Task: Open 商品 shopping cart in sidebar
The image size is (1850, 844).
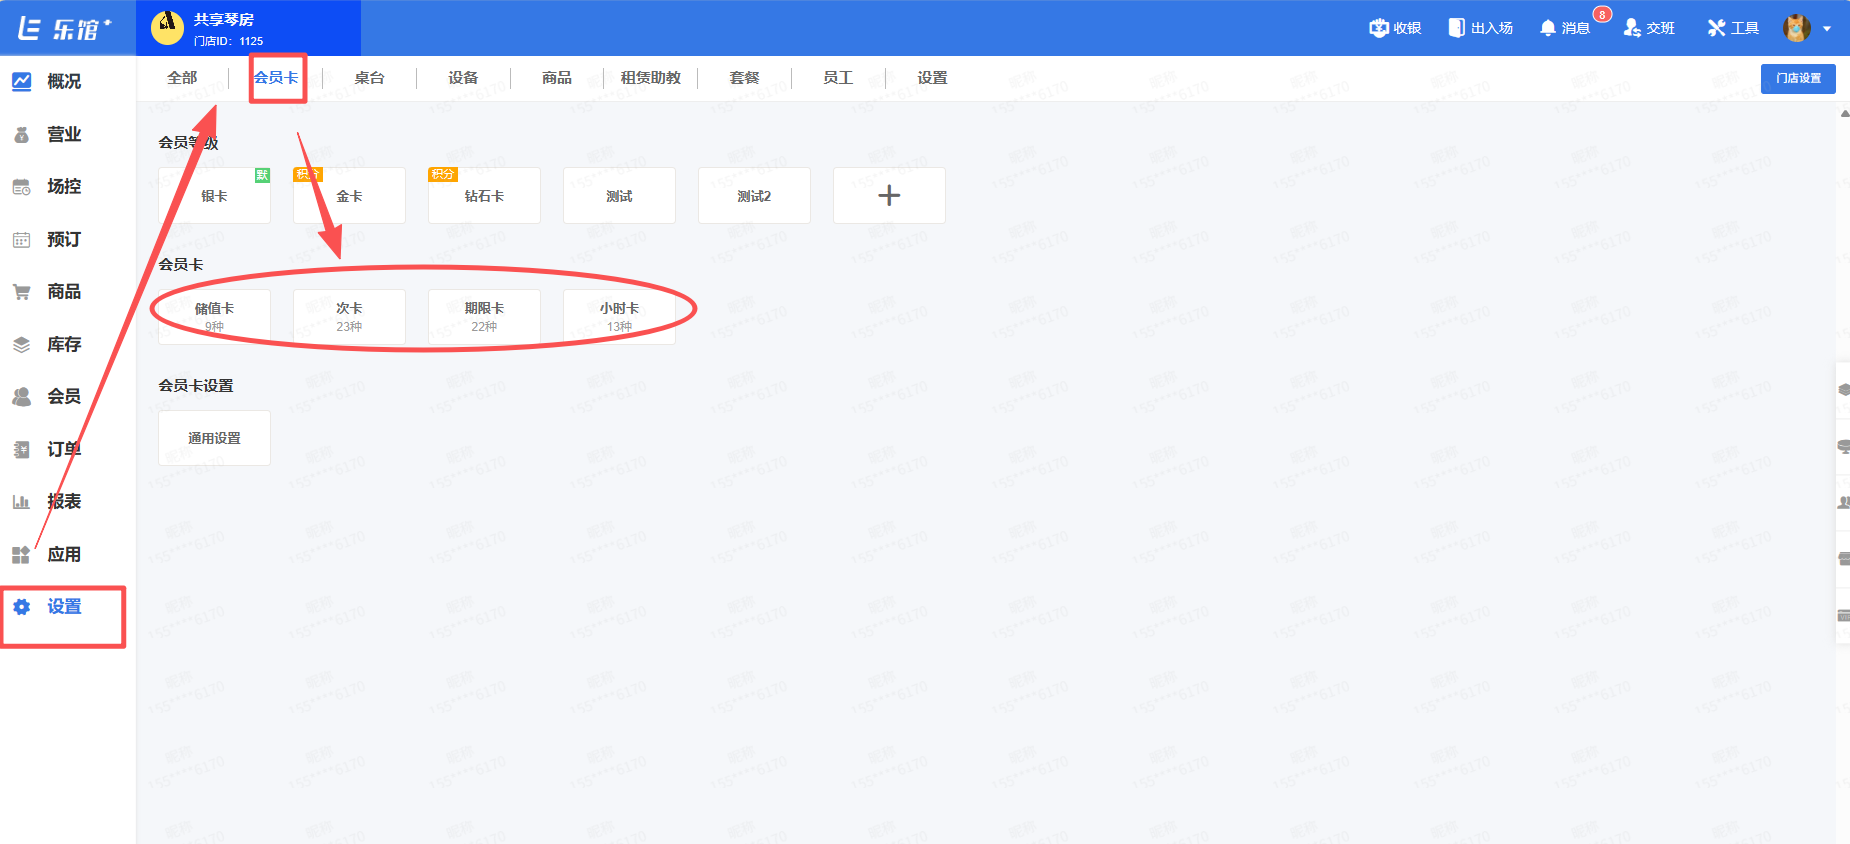Action: [x=22, y=292]
